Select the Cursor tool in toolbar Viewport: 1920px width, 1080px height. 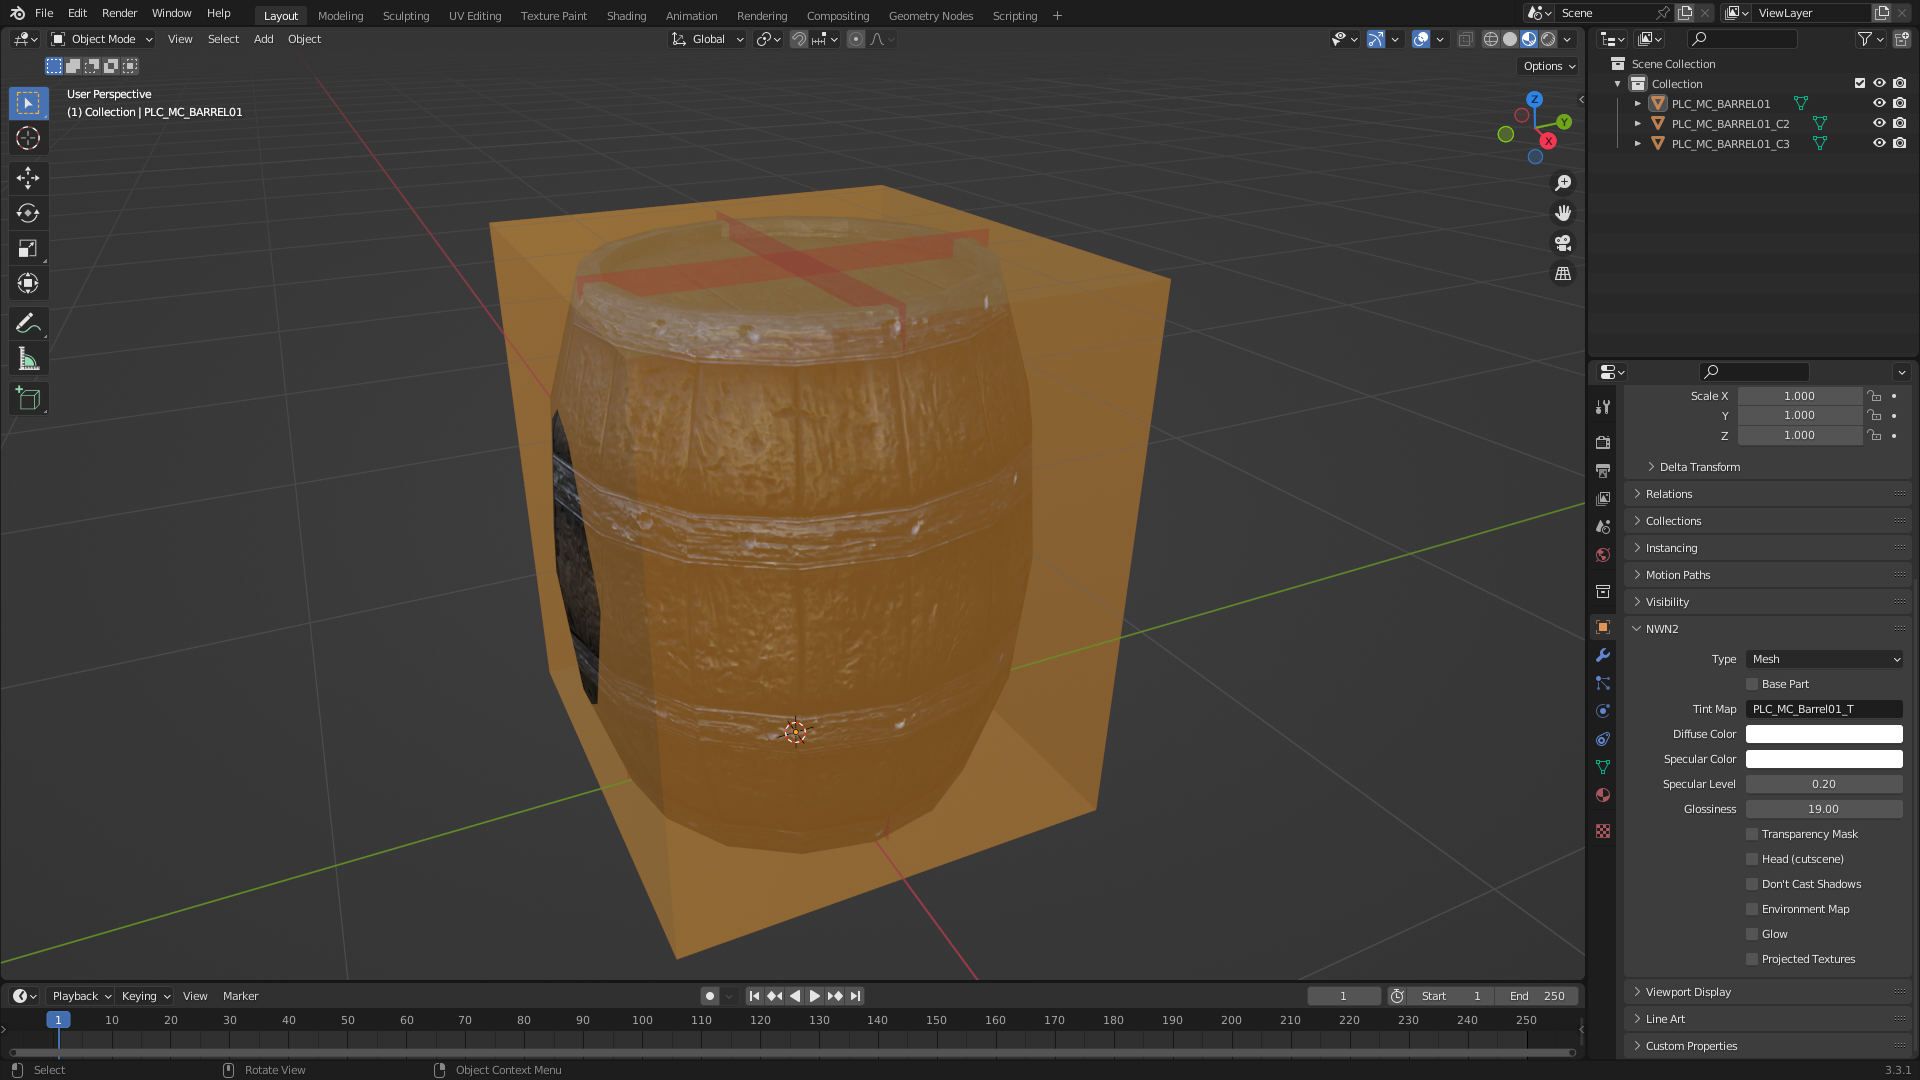tap(28, 138)
